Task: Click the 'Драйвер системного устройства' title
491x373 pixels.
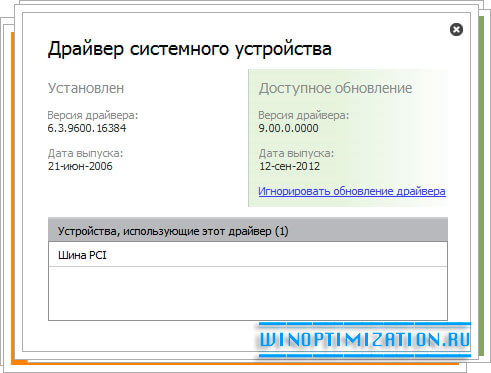Action: tap(190, 49)
